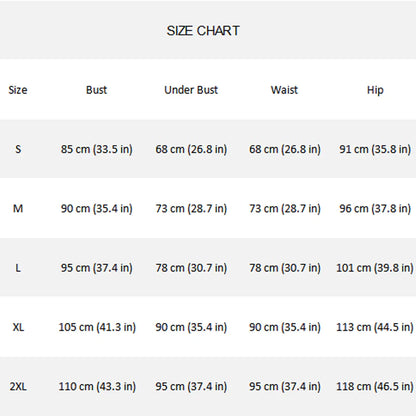Viewport: 416px width, 416px height.
Task: Click bust value 95 cm (37.4 in) for L
Action: pyautogui.click(x=97, y=268)
